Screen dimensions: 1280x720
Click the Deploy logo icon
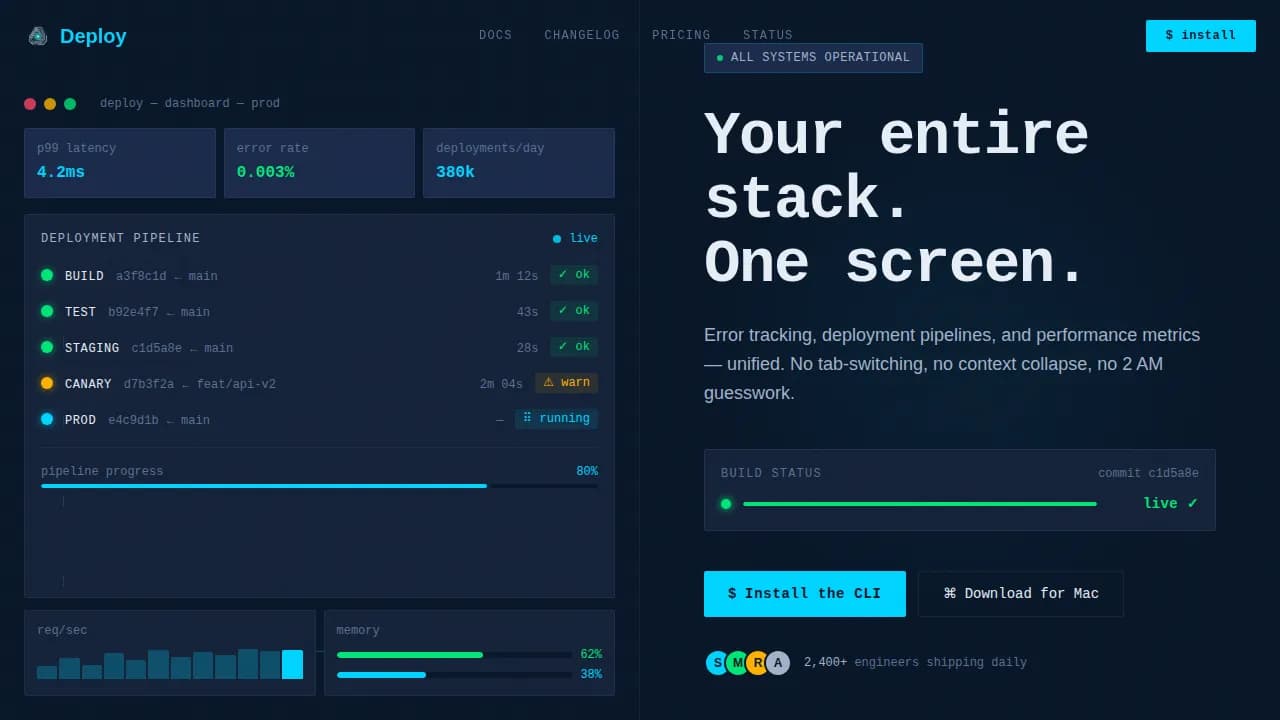(x=38, y=36)
